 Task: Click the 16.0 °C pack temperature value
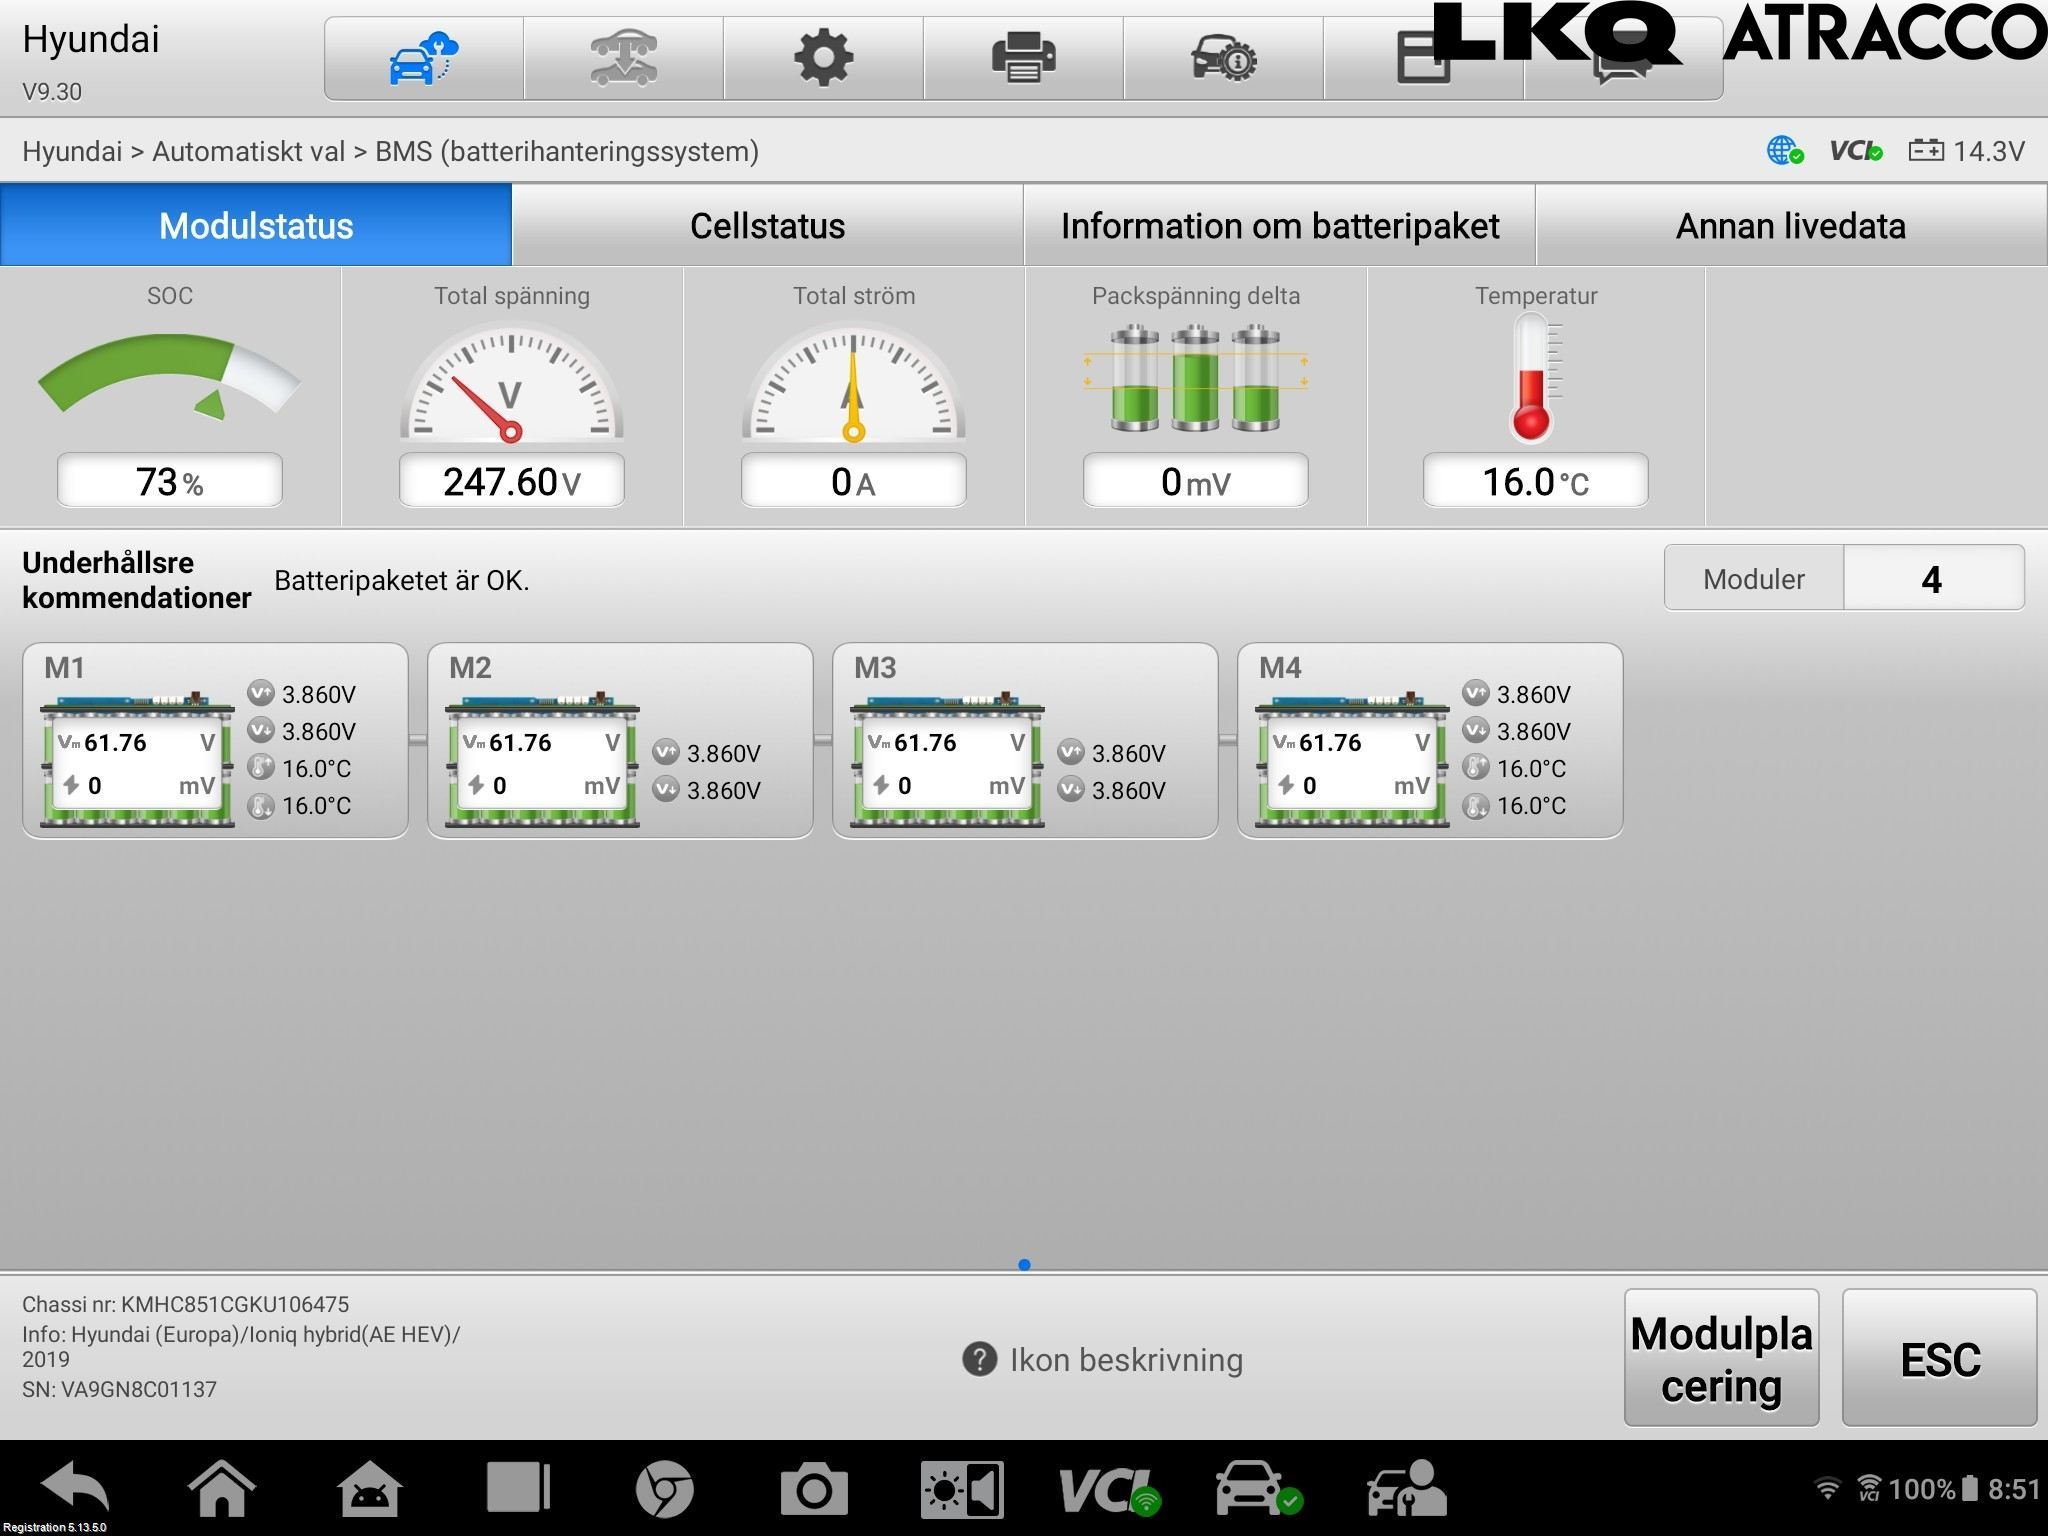pyautogui.click(x=1536, y=481)
